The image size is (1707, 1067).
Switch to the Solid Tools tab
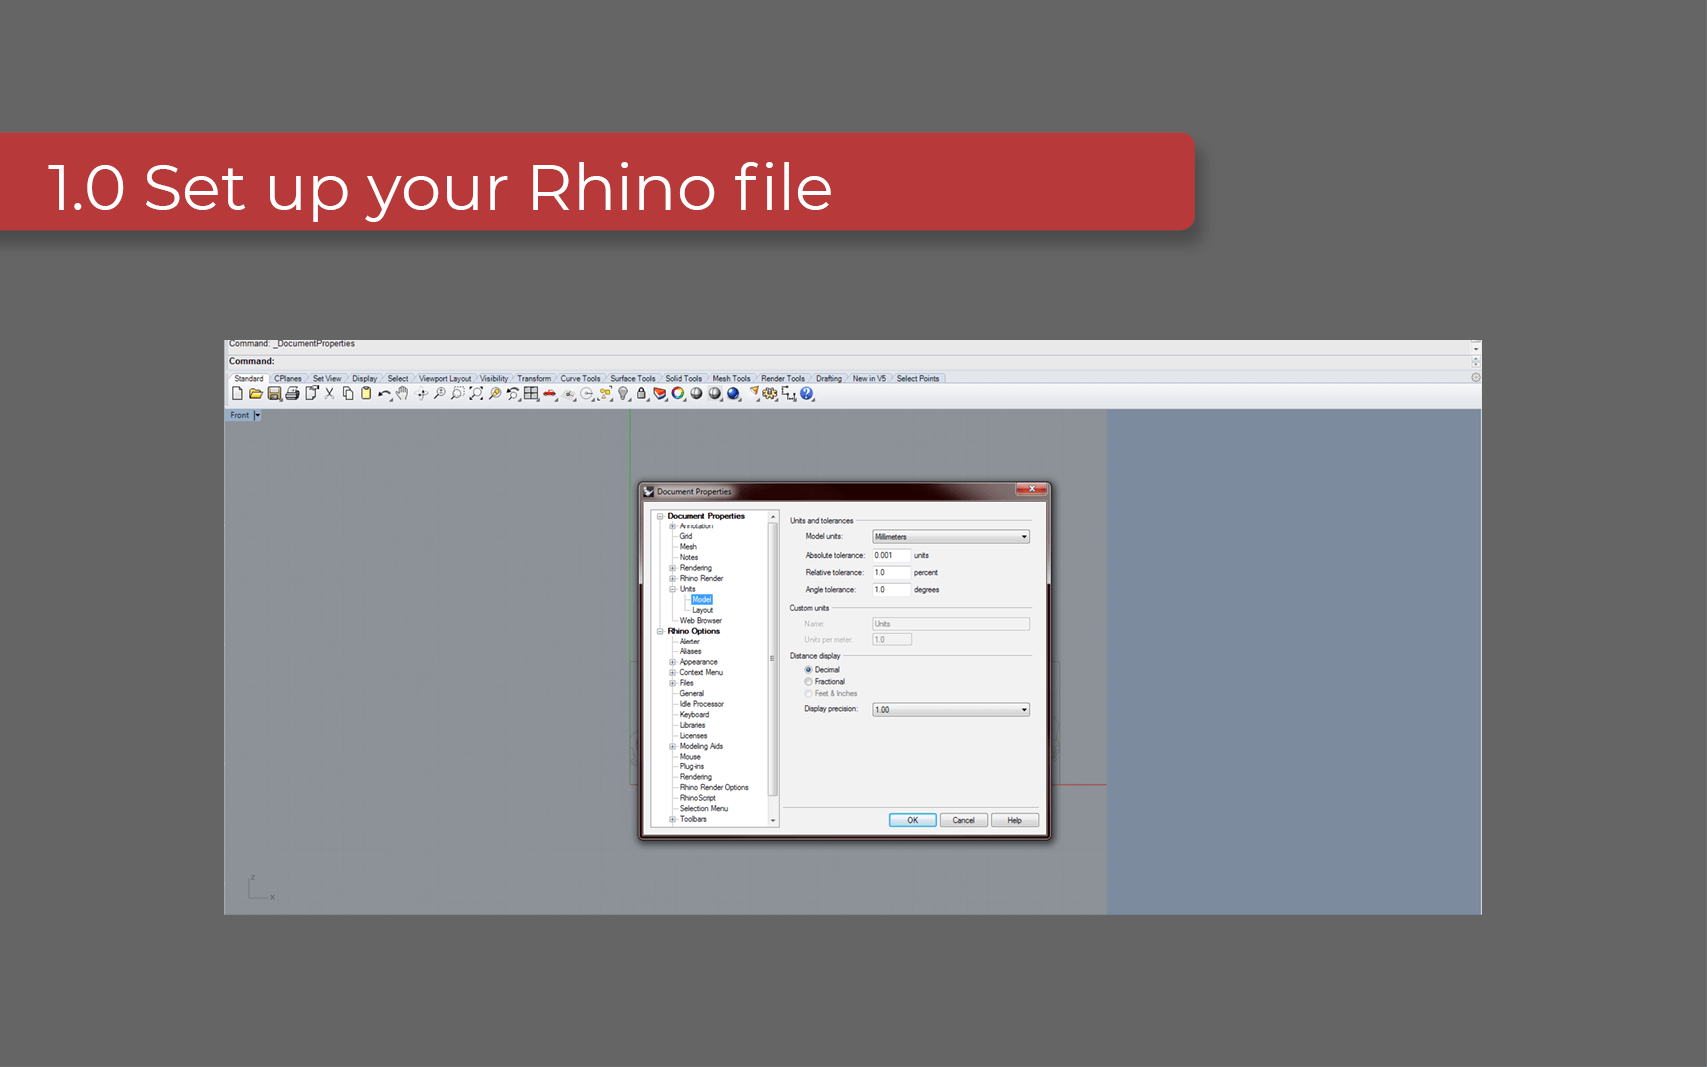click(684, 379)
